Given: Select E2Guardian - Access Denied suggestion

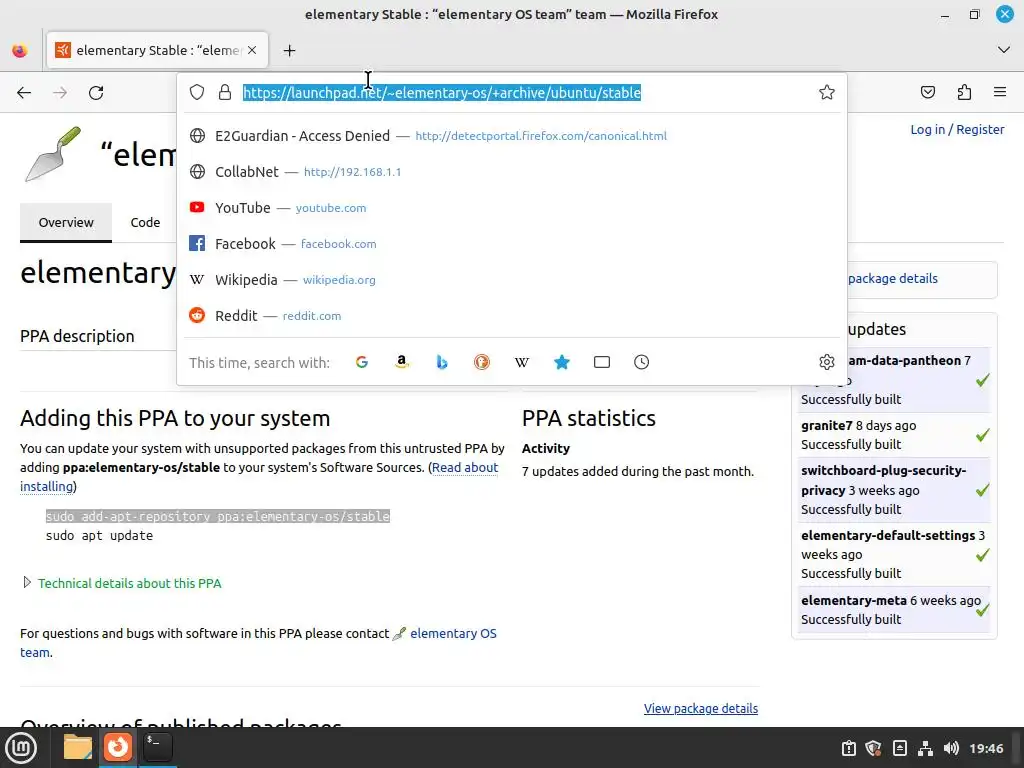Looking at the screenshot, I should click(x=512, y=136).
